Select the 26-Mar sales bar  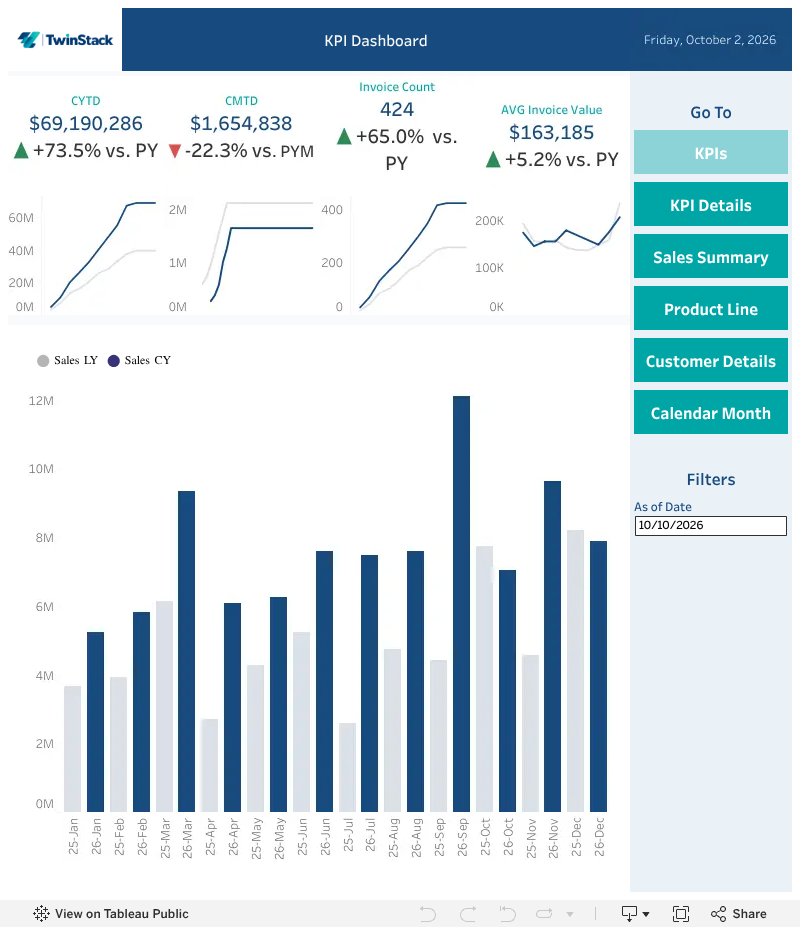tap(186, 651)
